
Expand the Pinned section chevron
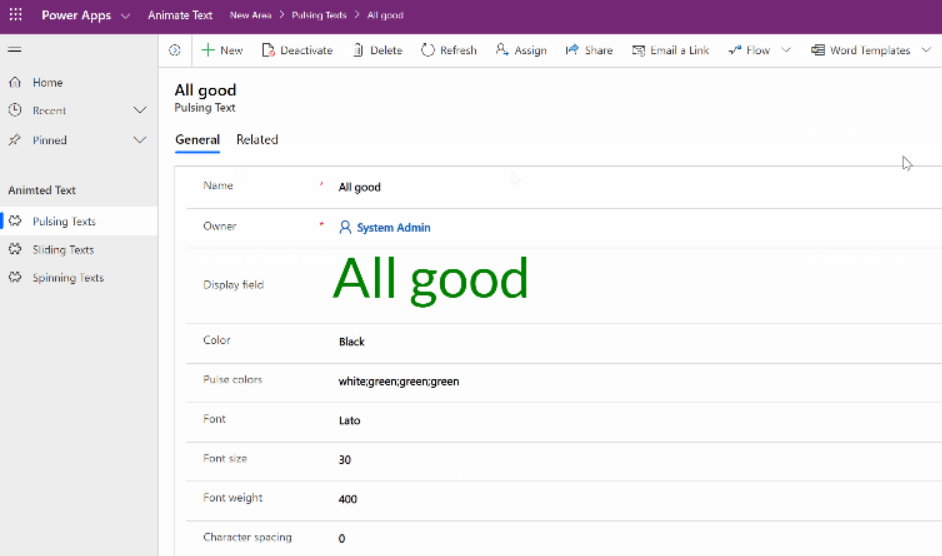point(140,140)
